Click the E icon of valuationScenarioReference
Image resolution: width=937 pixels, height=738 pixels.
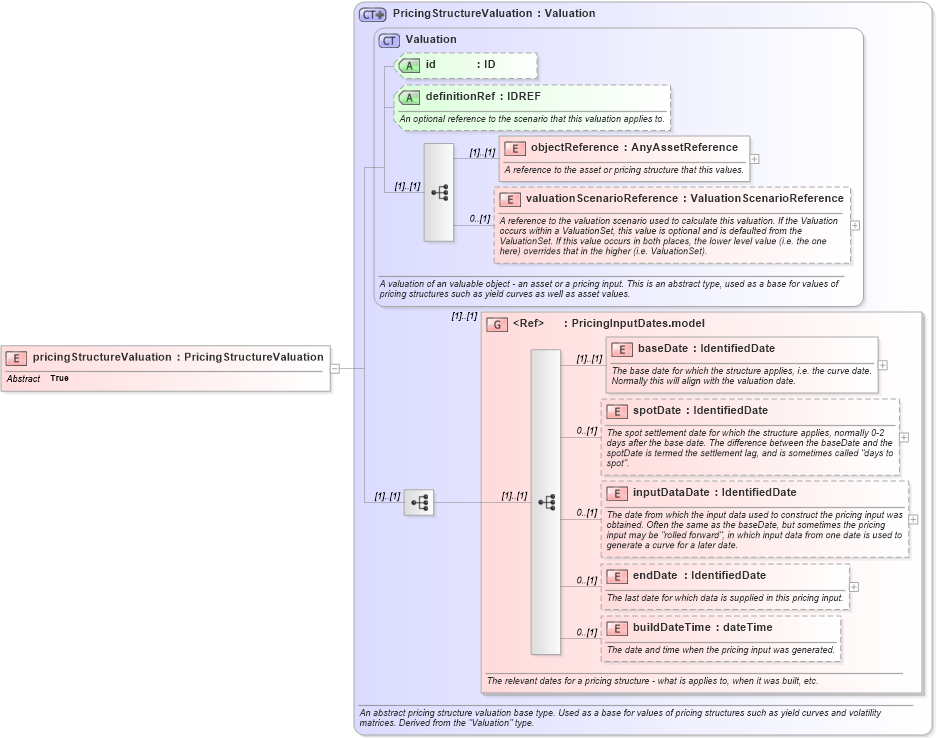click(x=514, y=198)
